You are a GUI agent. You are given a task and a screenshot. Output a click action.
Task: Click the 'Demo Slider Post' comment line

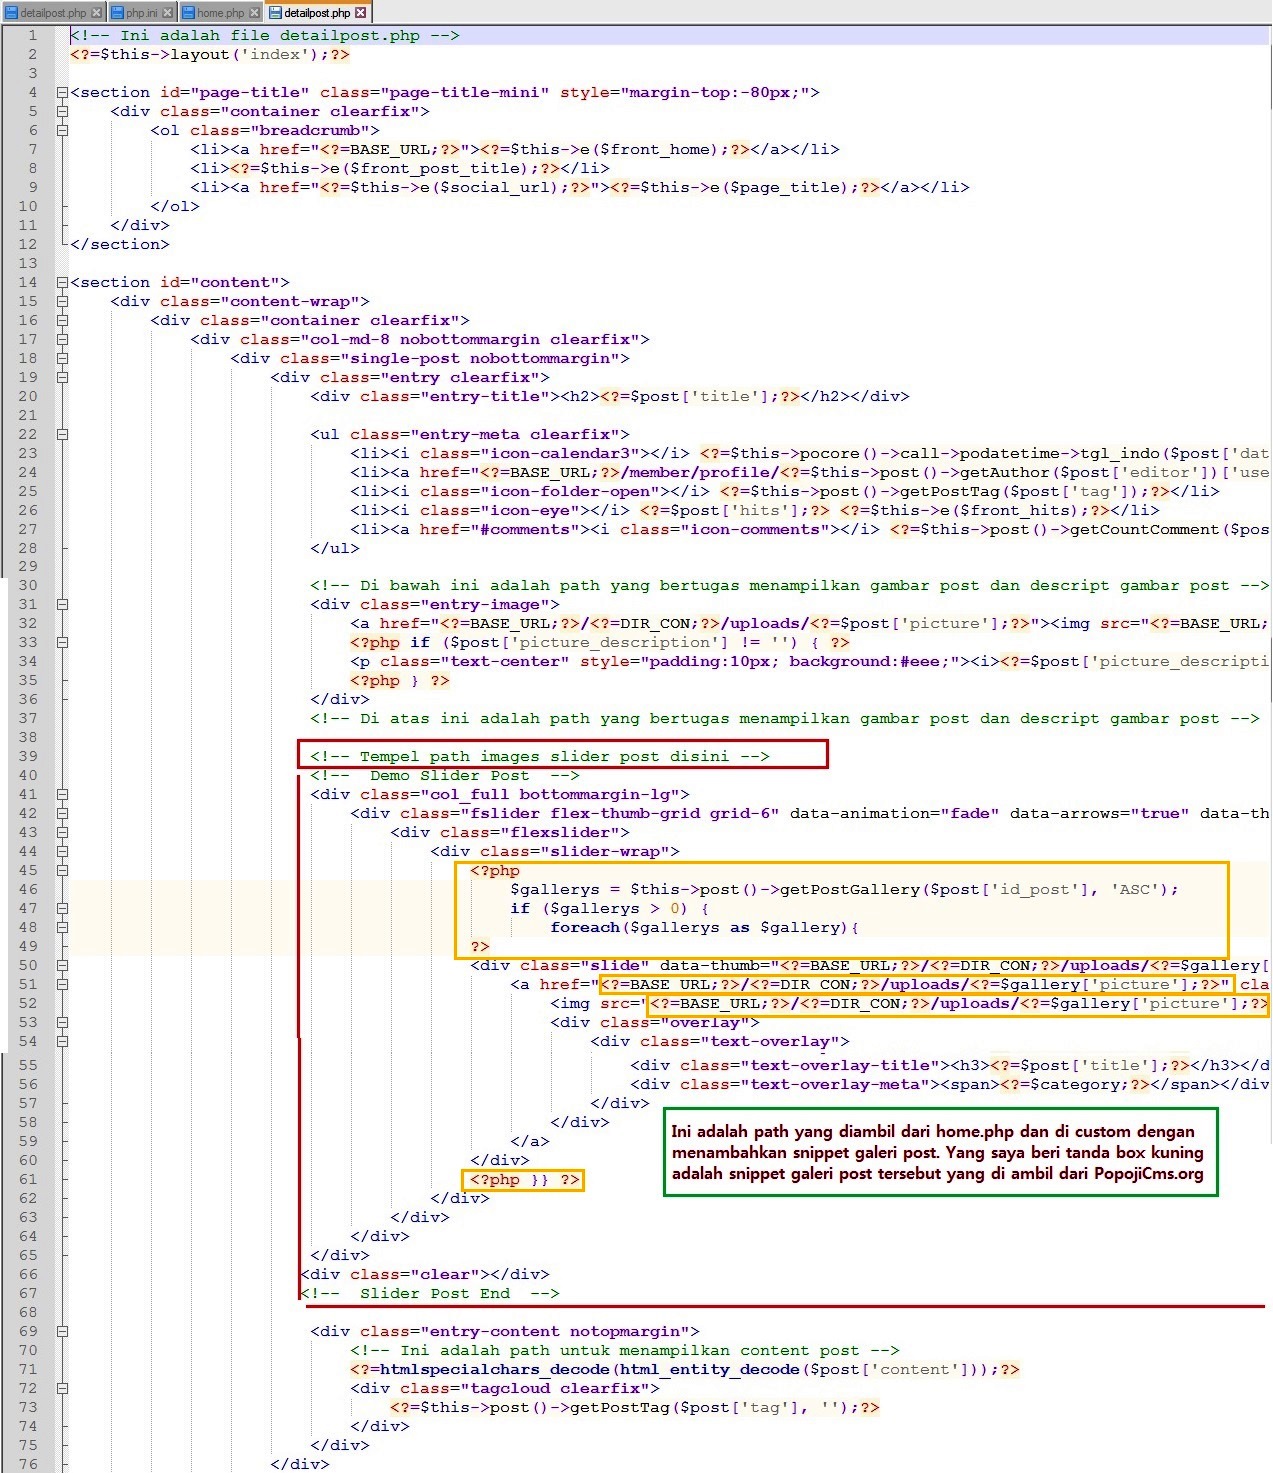coord(445,775)
